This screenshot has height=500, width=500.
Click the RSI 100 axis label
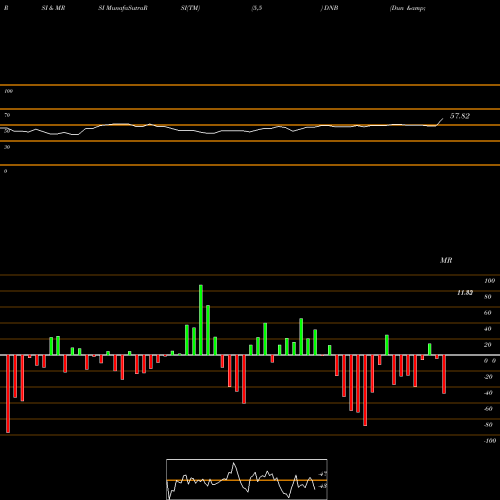8,91
